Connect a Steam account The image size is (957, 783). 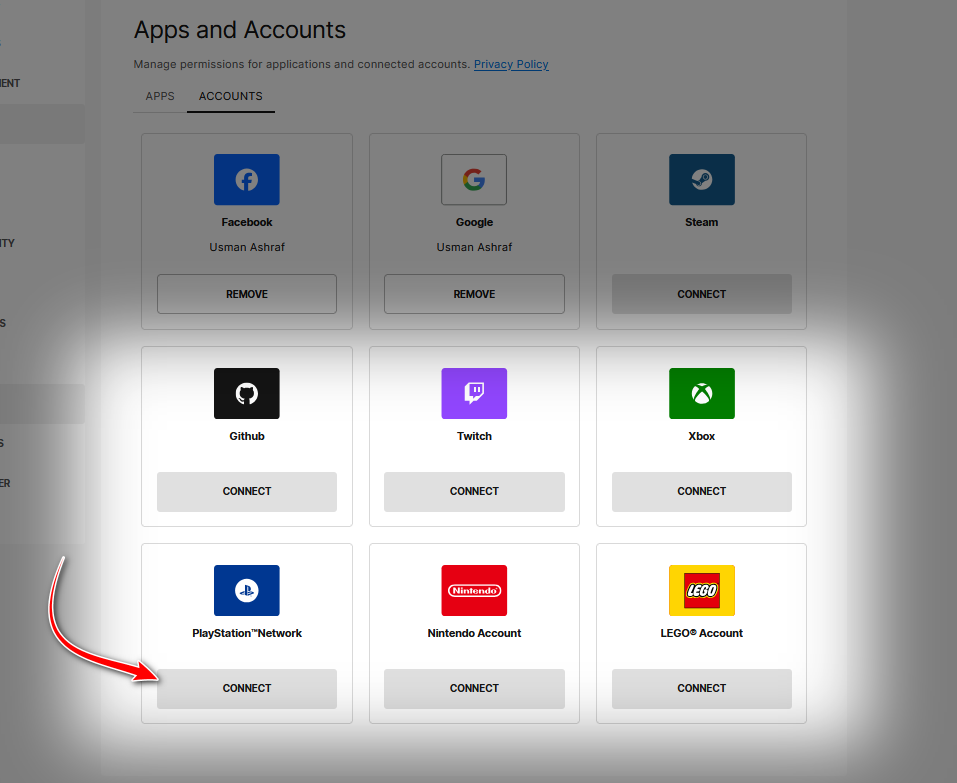point(701,293)
